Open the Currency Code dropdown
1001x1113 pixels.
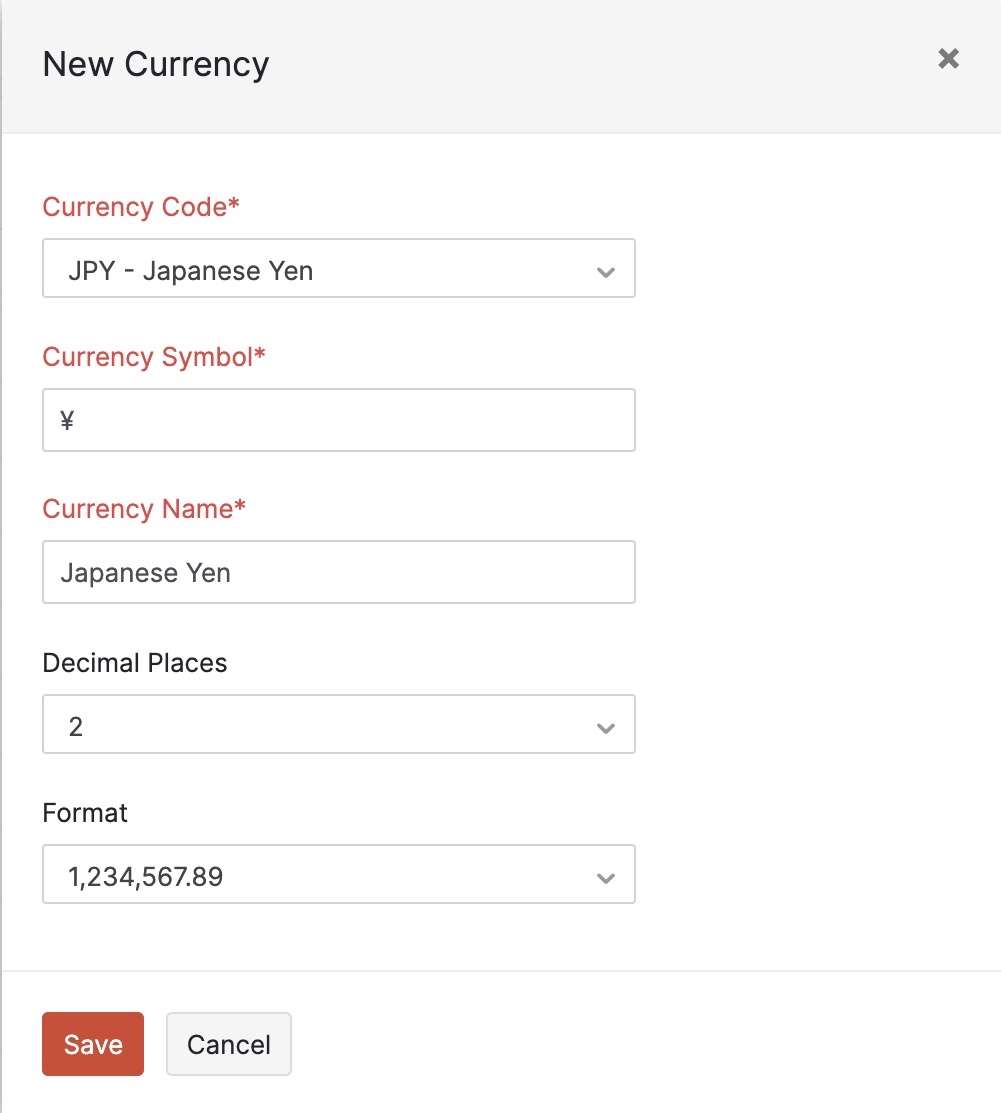pyautogui.click(x=338, y=269)
